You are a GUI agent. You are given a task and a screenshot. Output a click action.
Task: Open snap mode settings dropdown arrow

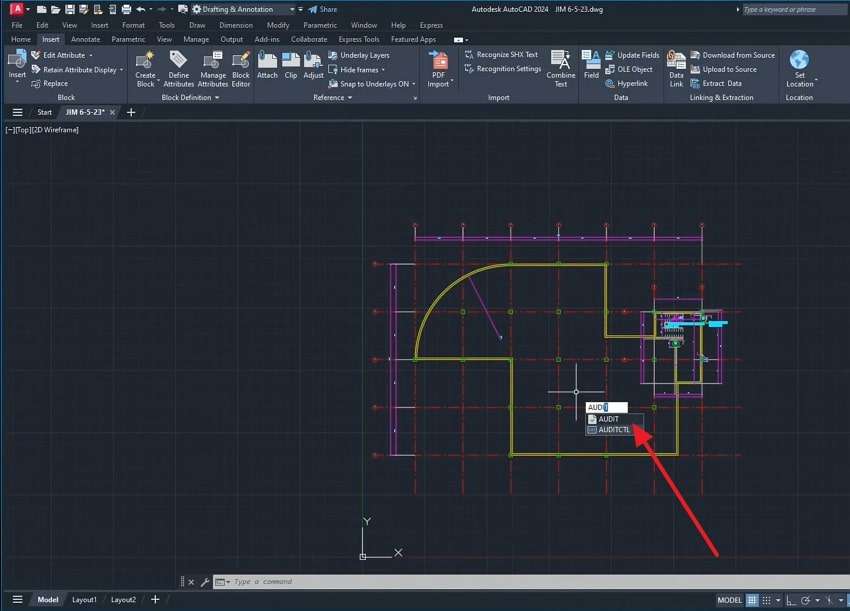778,600
